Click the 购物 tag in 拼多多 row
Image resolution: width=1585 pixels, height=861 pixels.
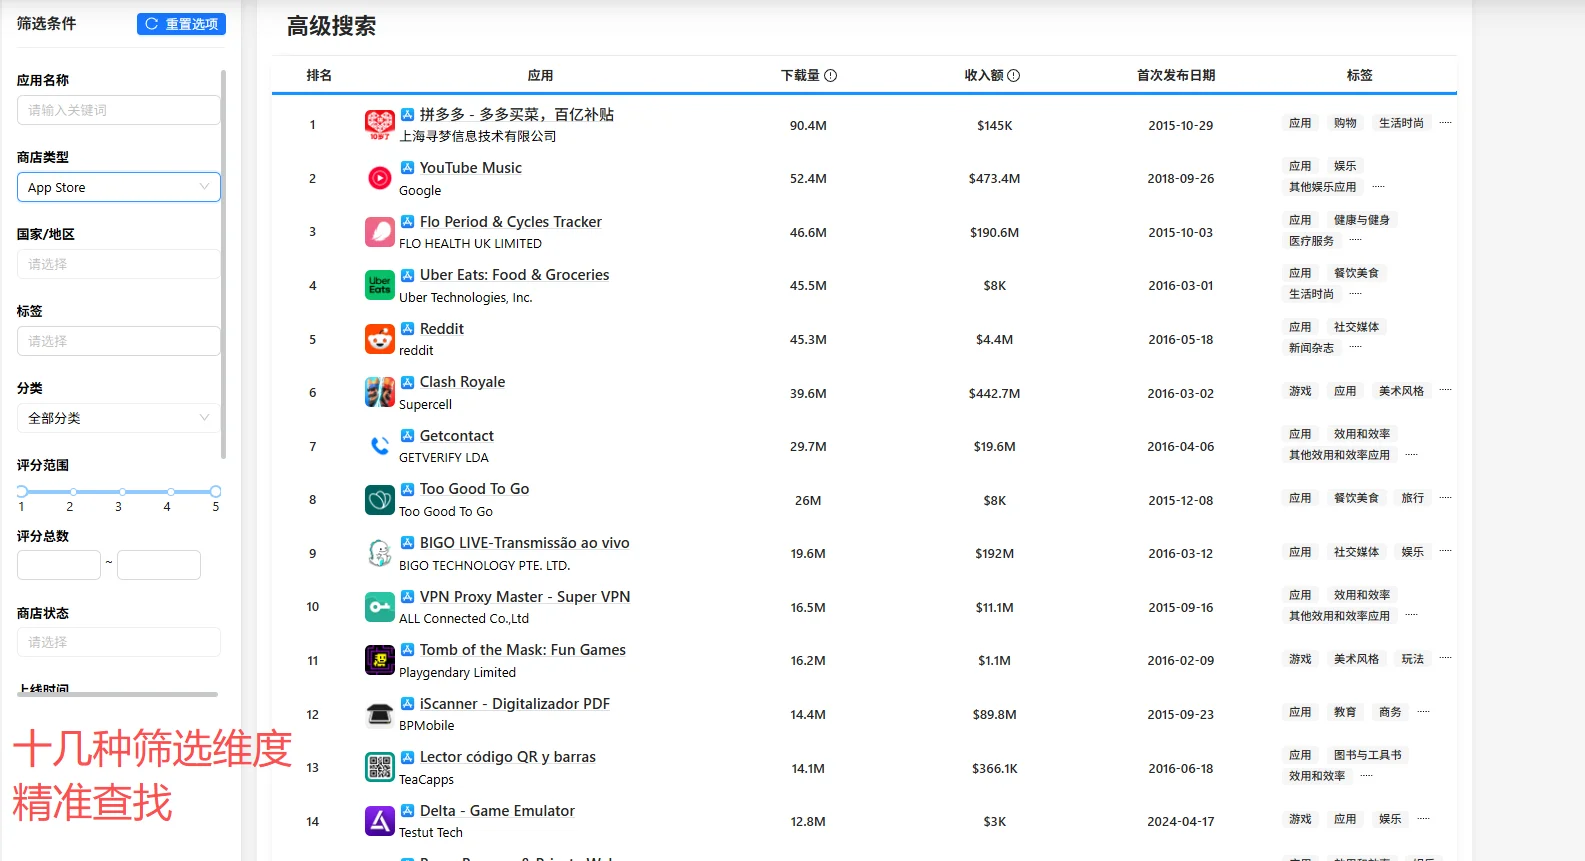tap(1345, 123)
